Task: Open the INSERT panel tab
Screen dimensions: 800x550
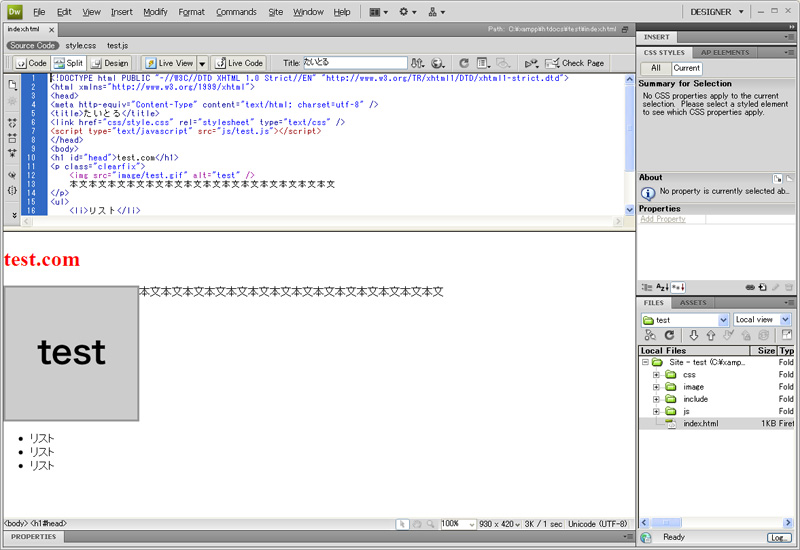Action: (x=656, y=37)
